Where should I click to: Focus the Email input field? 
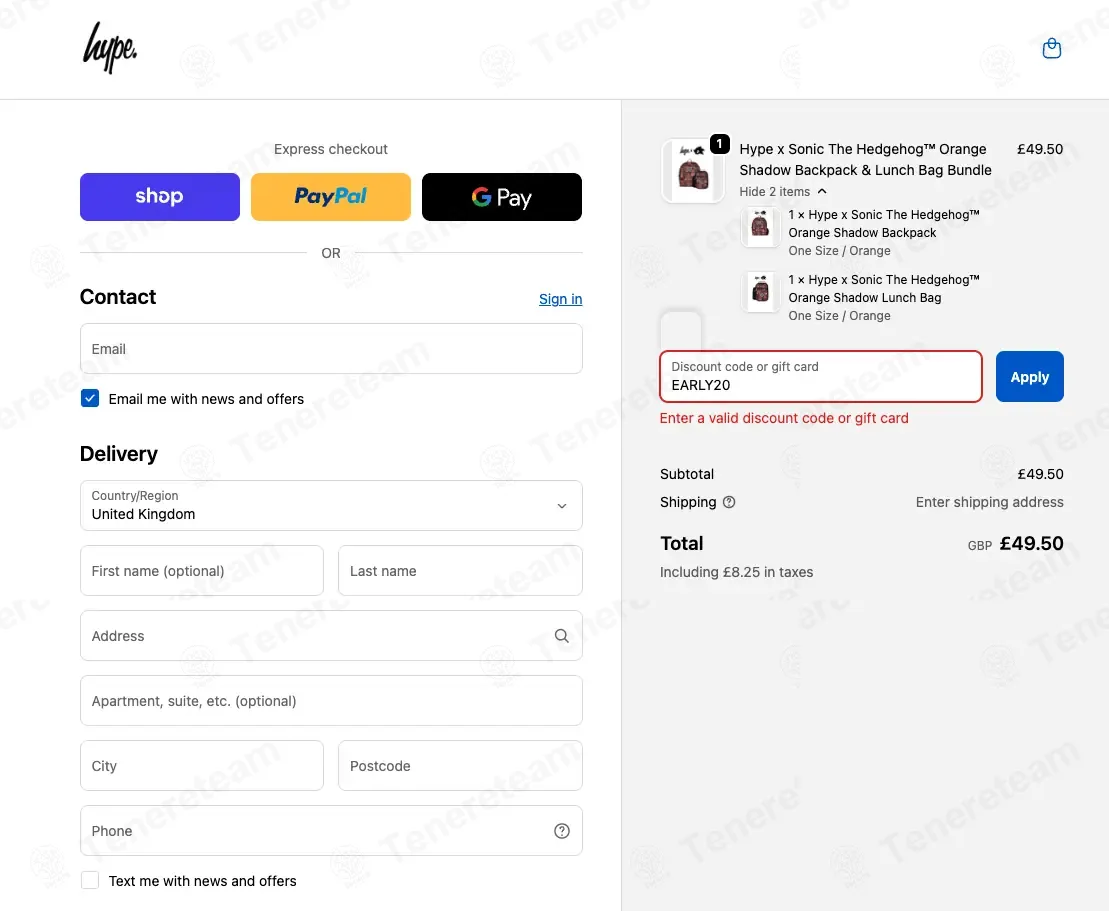[331, 349]
